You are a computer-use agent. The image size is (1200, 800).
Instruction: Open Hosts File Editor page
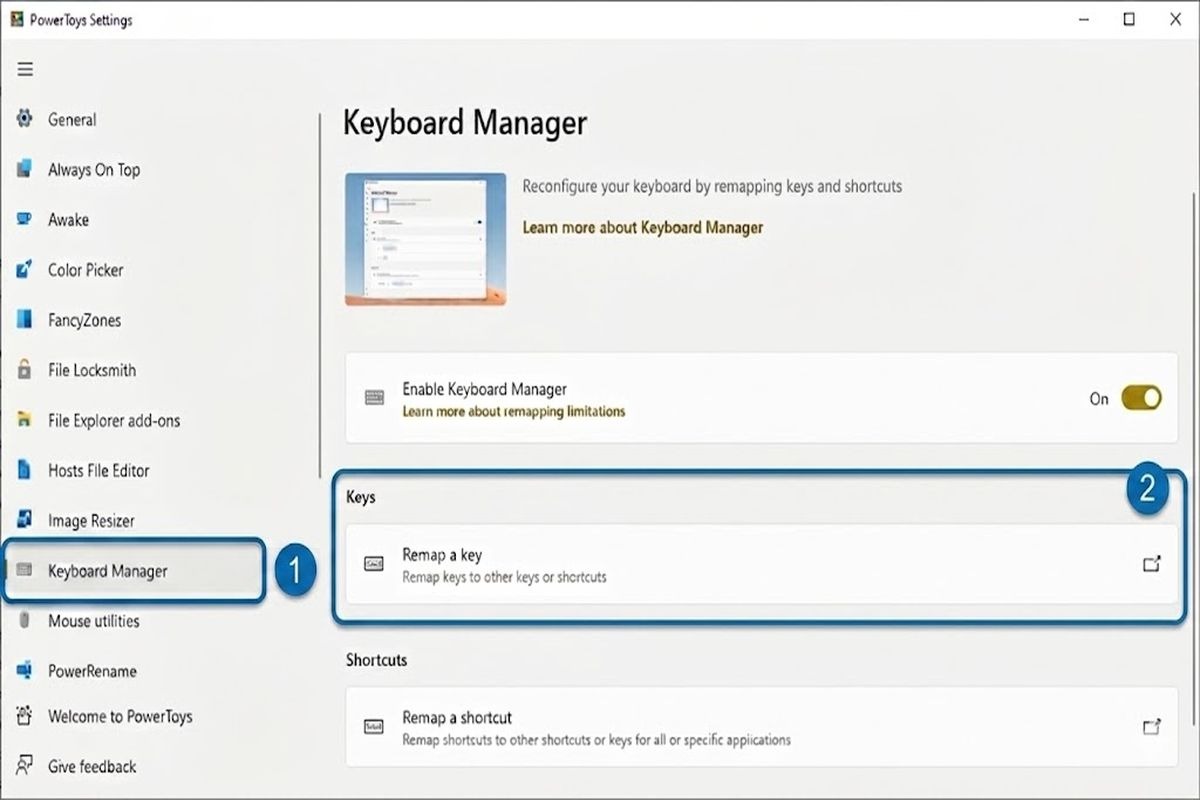pos(99,470)
